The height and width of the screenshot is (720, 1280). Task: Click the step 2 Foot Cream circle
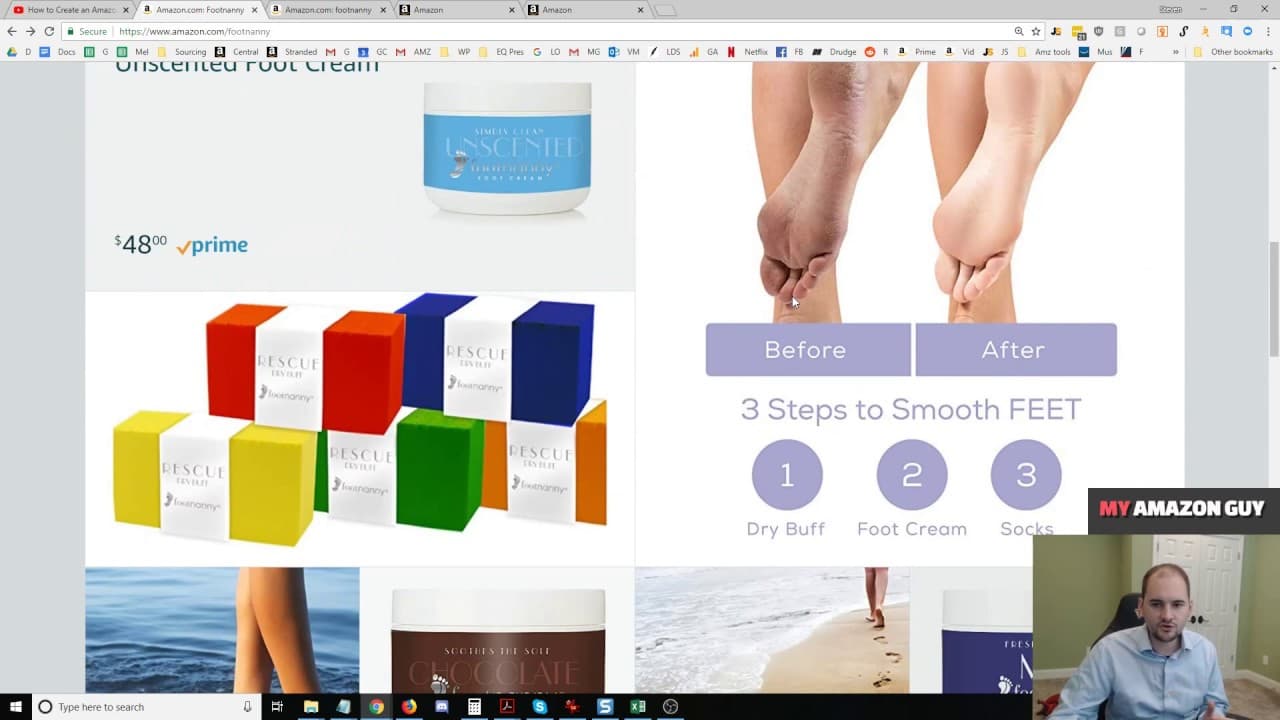(912, 475)
